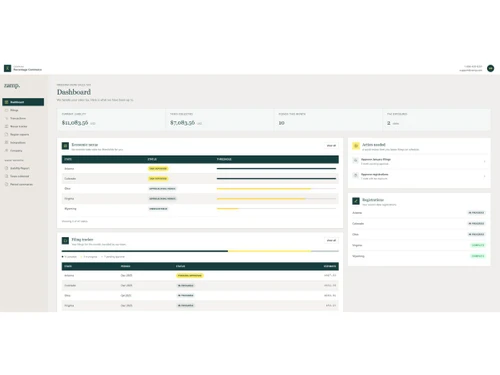Select the Colorado row in Filing tracker
Image resolution: width=500 pixels, height=375 pixels.
[x=200, y=286]
